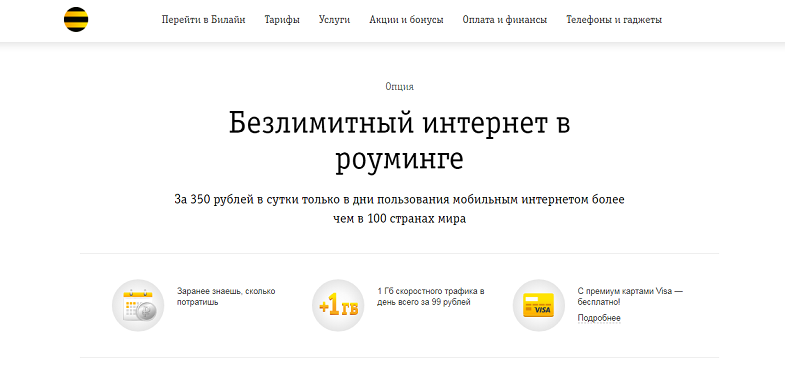Image resolution: width=785 pixels, height=366 pixels.
Task: Follow the Подробнее link
Action: pyautogui.click(x=599, y=318)
